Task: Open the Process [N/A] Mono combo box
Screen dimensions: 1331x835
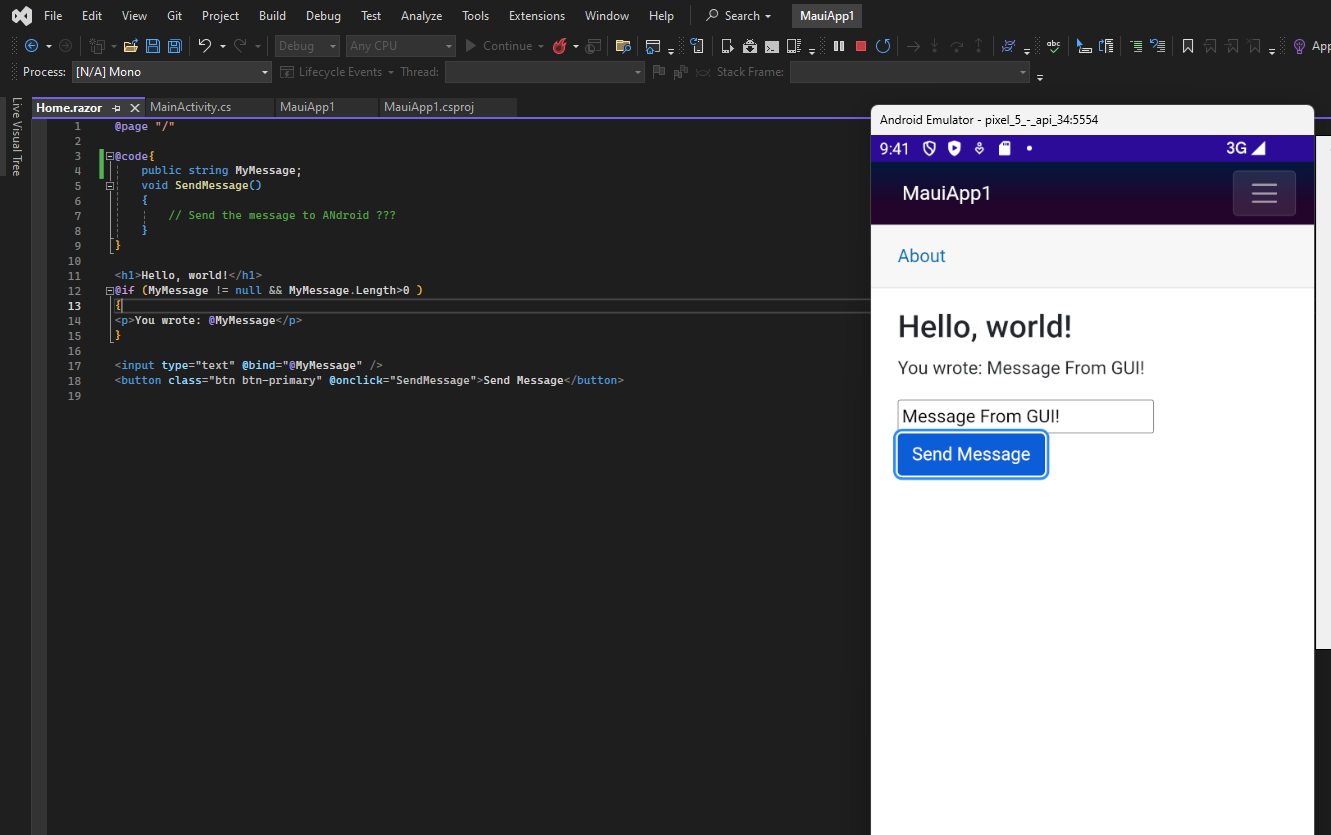Action: point(172,72)
